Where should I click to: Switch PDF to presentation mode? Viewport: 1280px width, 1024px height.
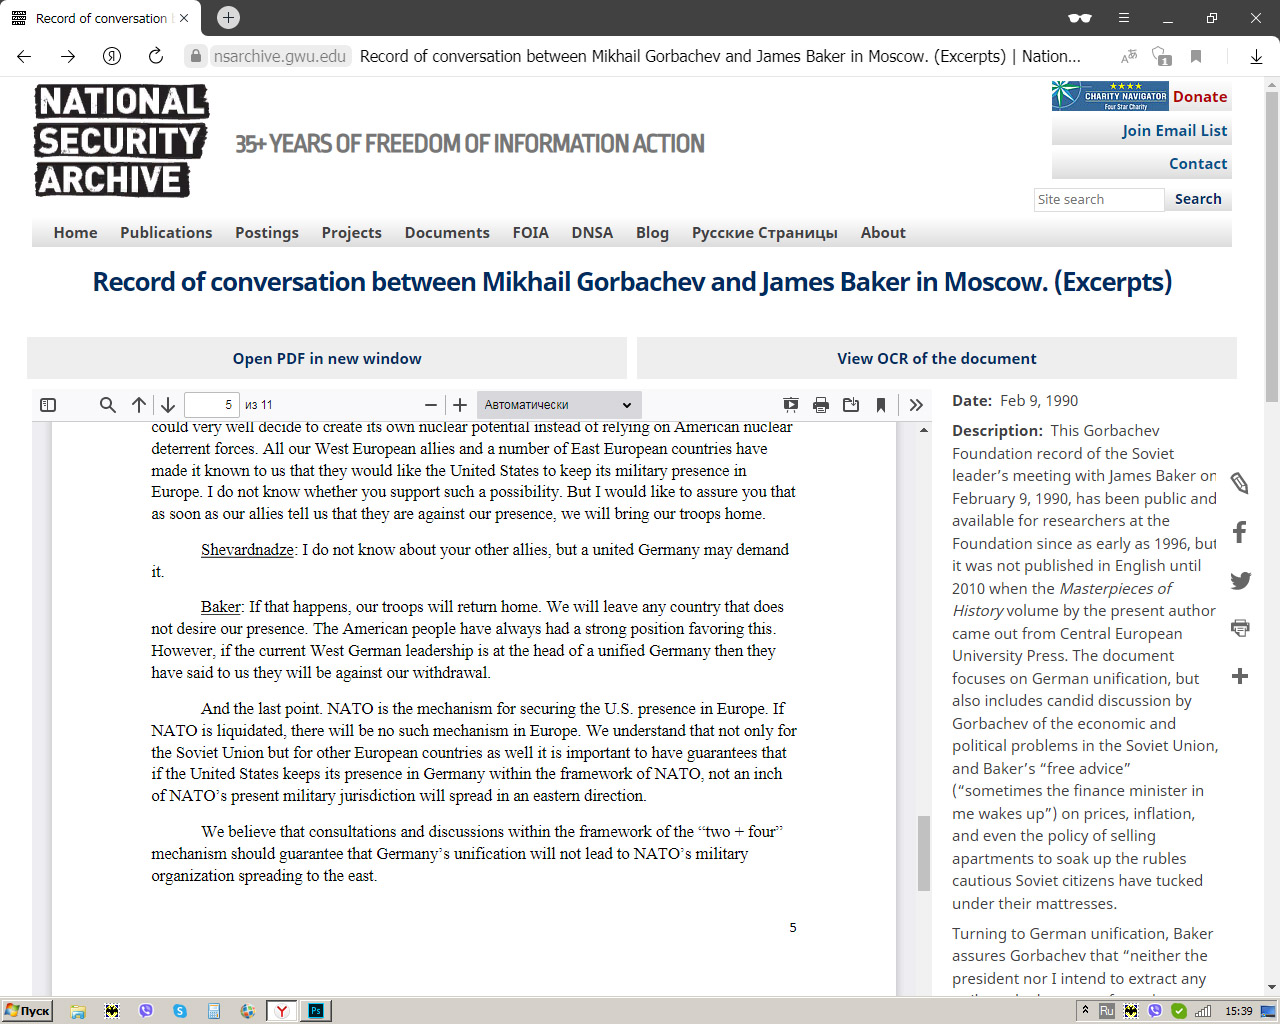point(791,405)
